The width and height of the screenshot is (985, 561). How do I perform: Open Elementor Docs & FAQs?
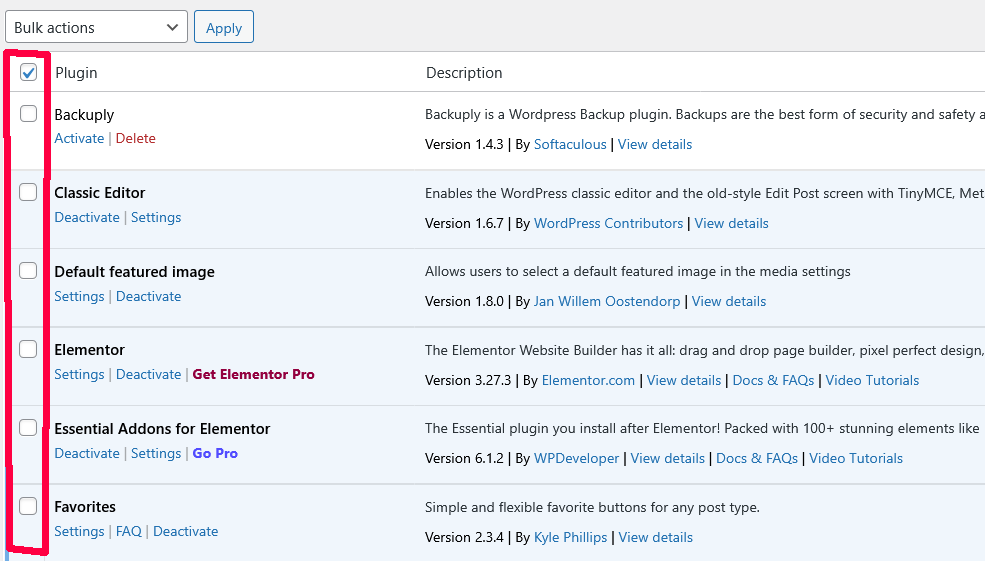pyautogui.click(x=773, y=381)
